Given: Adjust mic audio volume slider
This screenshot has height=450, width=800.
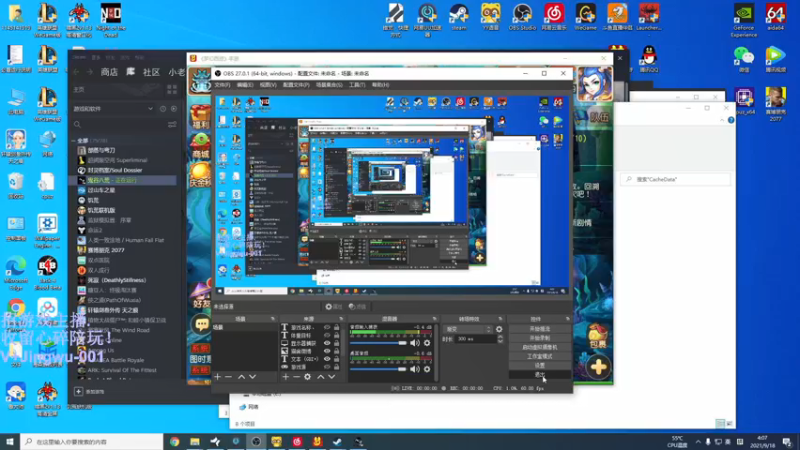Looking at the screenshot, I should (378, 343).
